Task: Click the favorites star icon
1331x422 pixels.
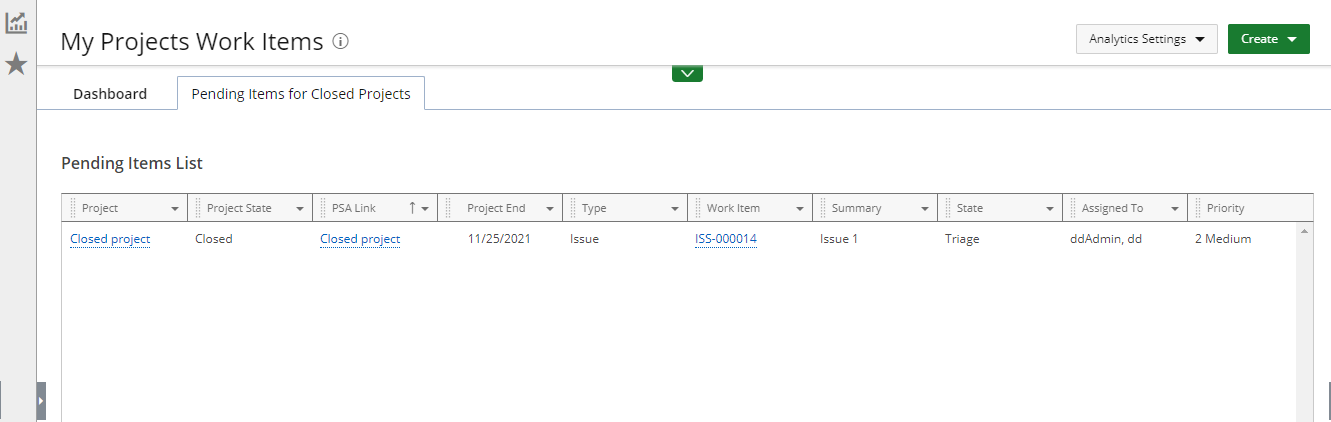Action: 16,65
